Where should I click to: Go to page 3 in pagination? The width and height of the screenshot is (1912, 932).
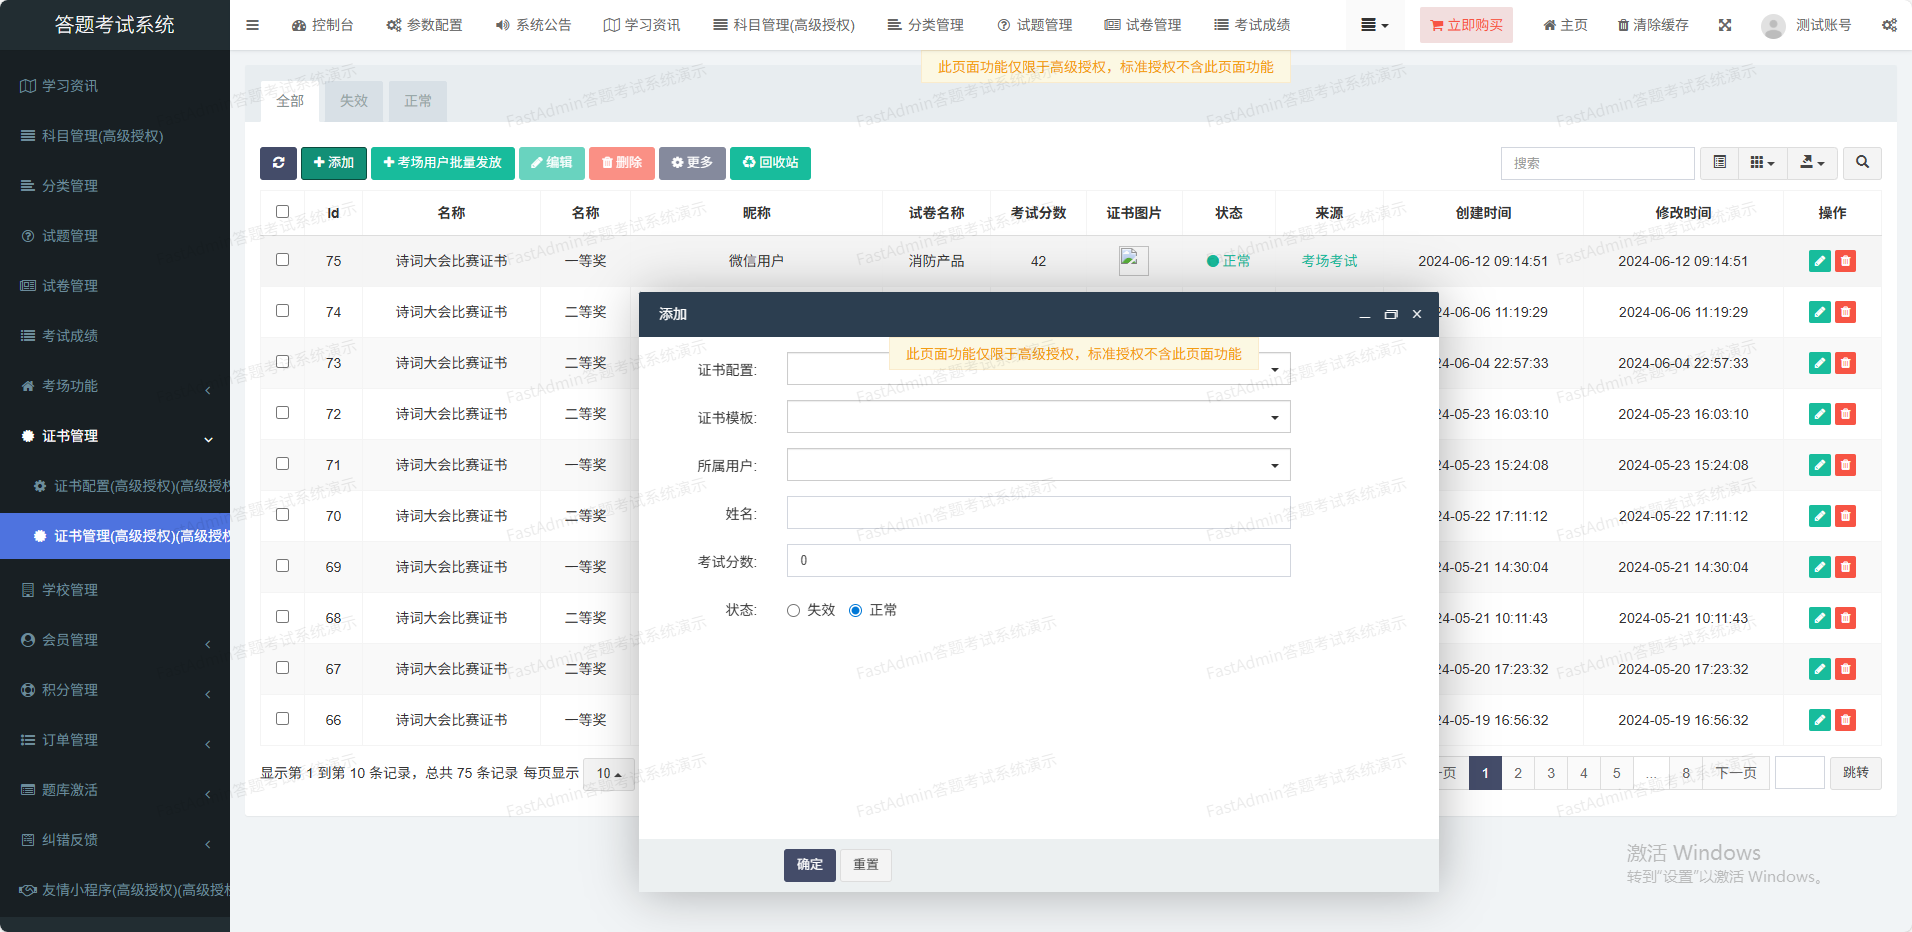coord(1551,773)
